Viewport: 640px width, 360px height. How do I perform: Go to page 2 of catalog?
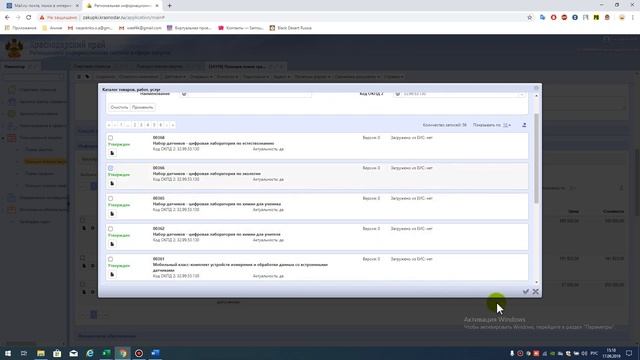pos(135,125)
